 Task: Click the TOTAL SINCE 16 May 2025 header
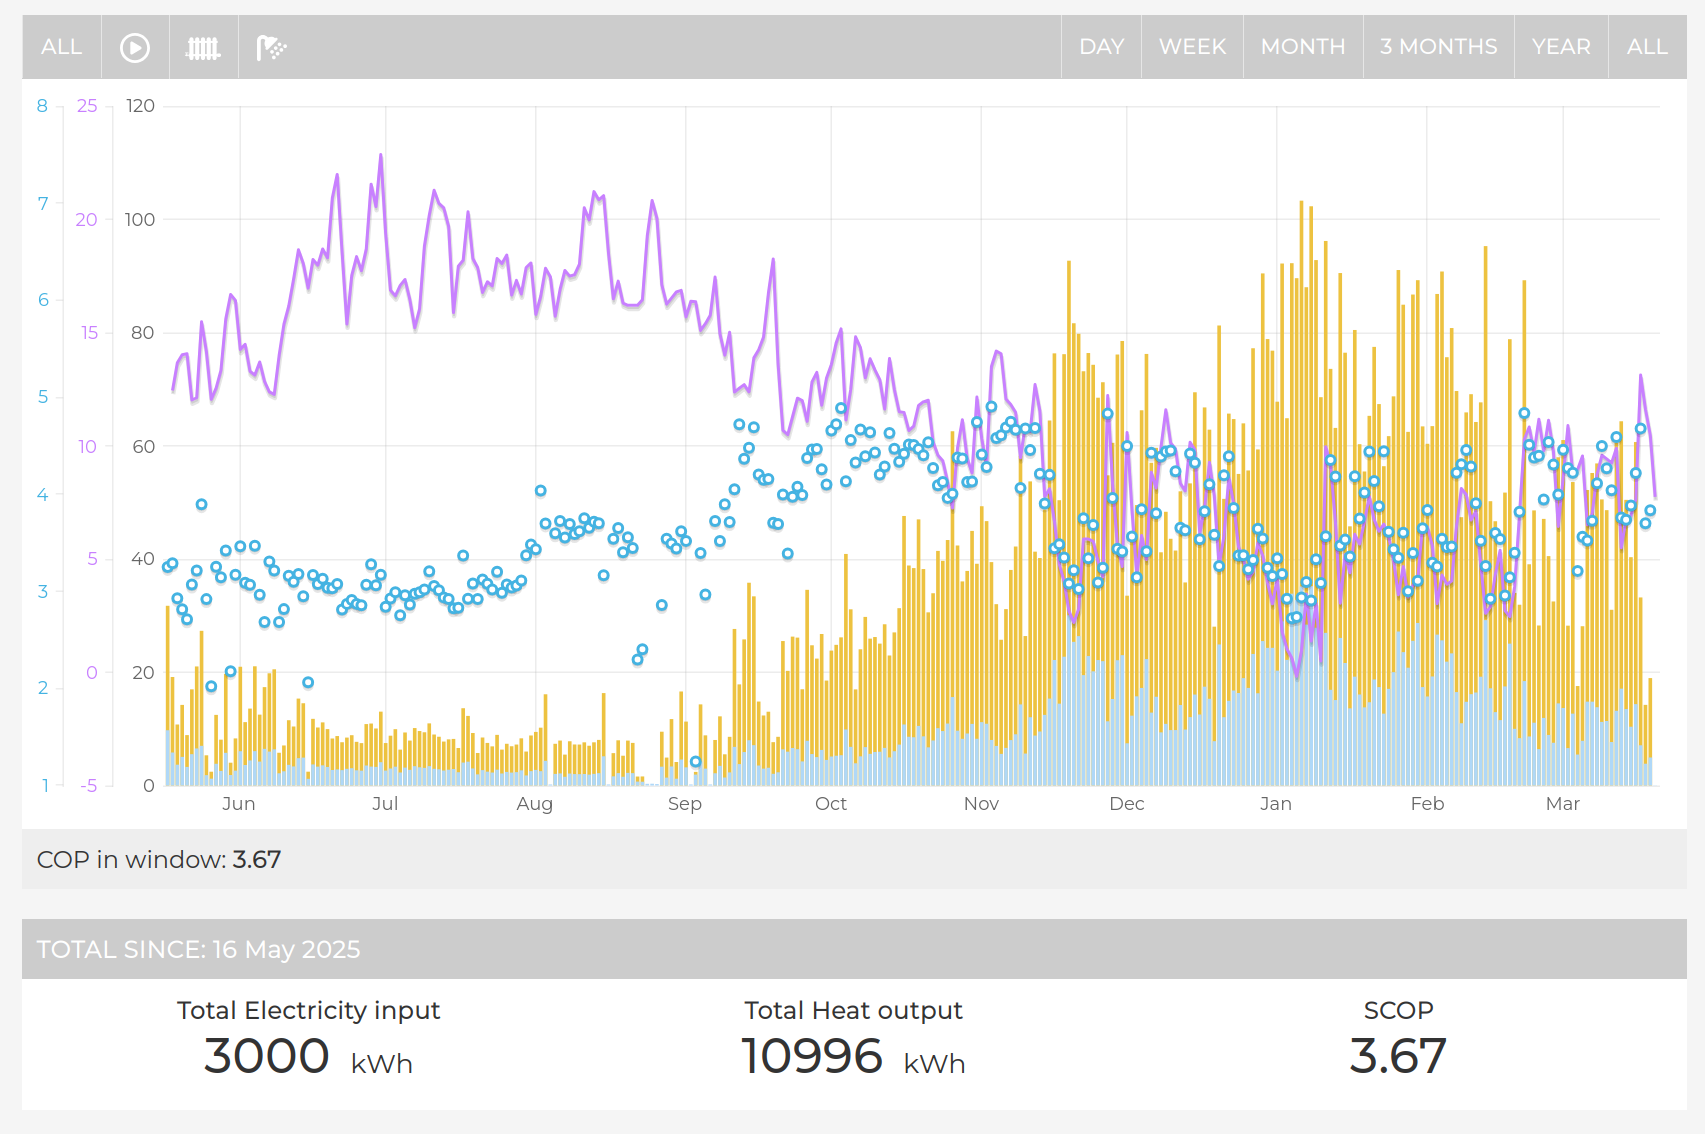[198, 949]
